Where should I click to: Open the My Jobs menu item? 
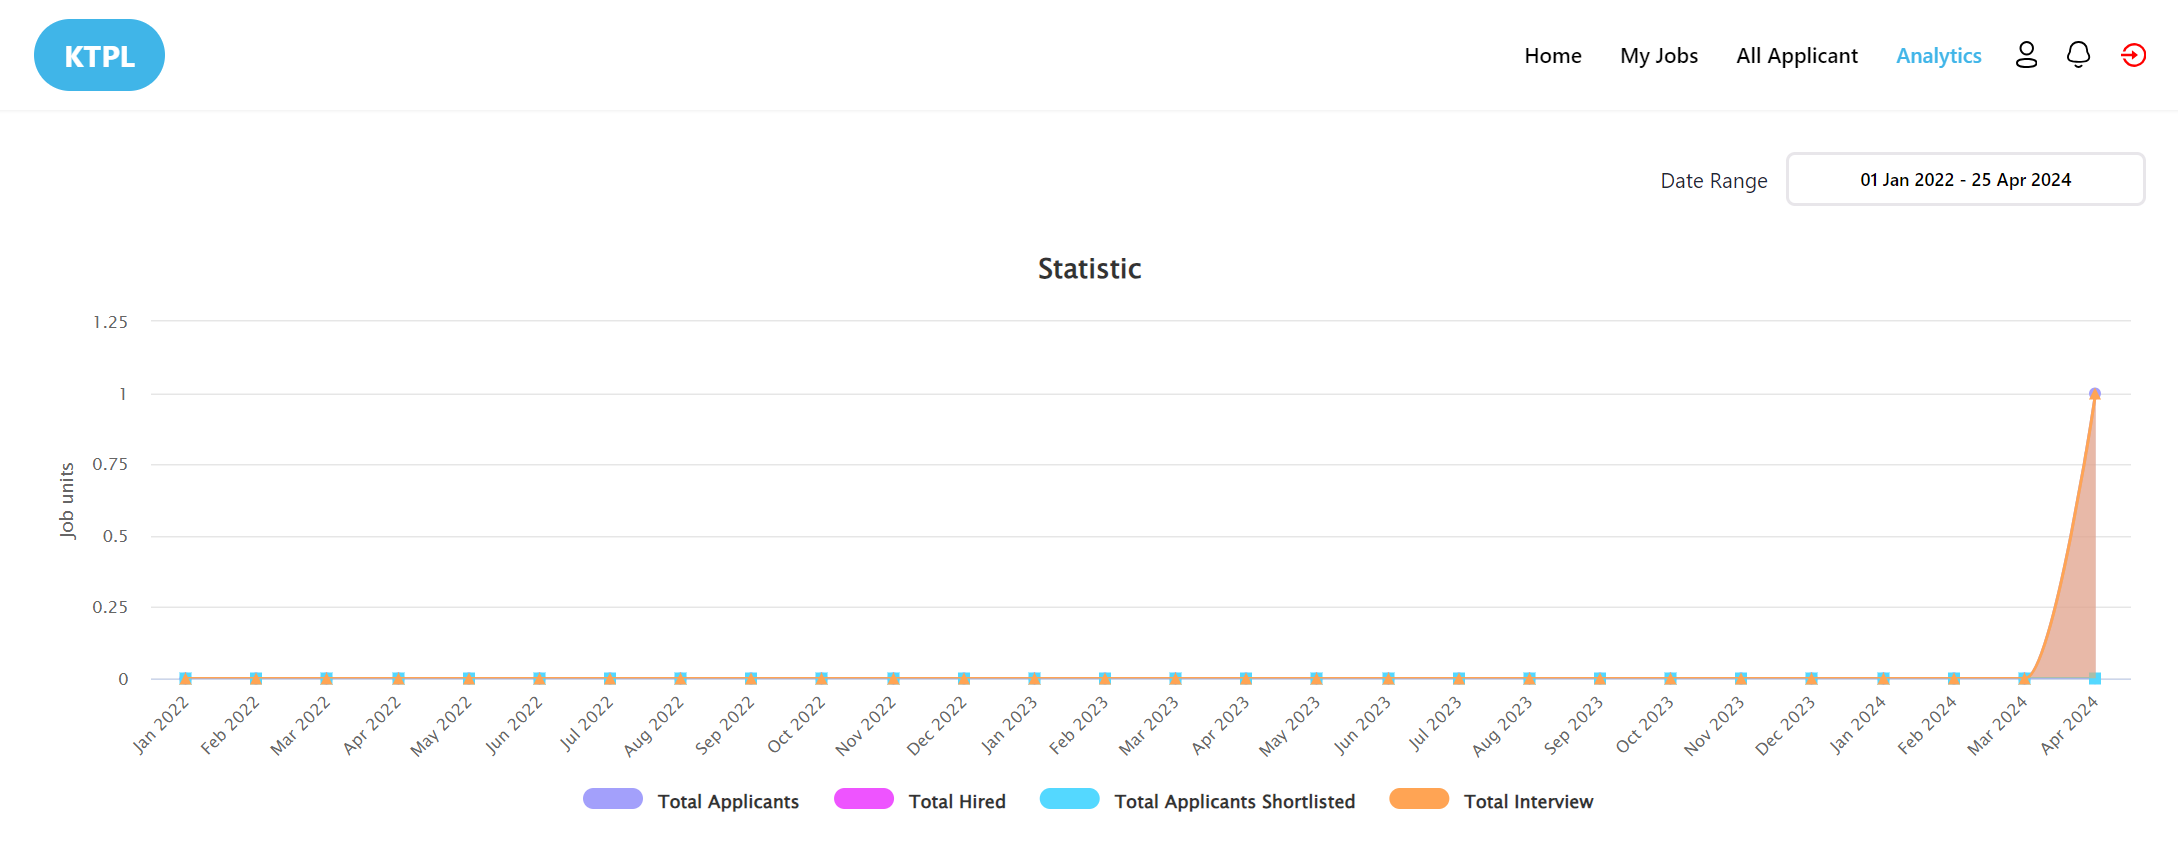[1658, 56]
